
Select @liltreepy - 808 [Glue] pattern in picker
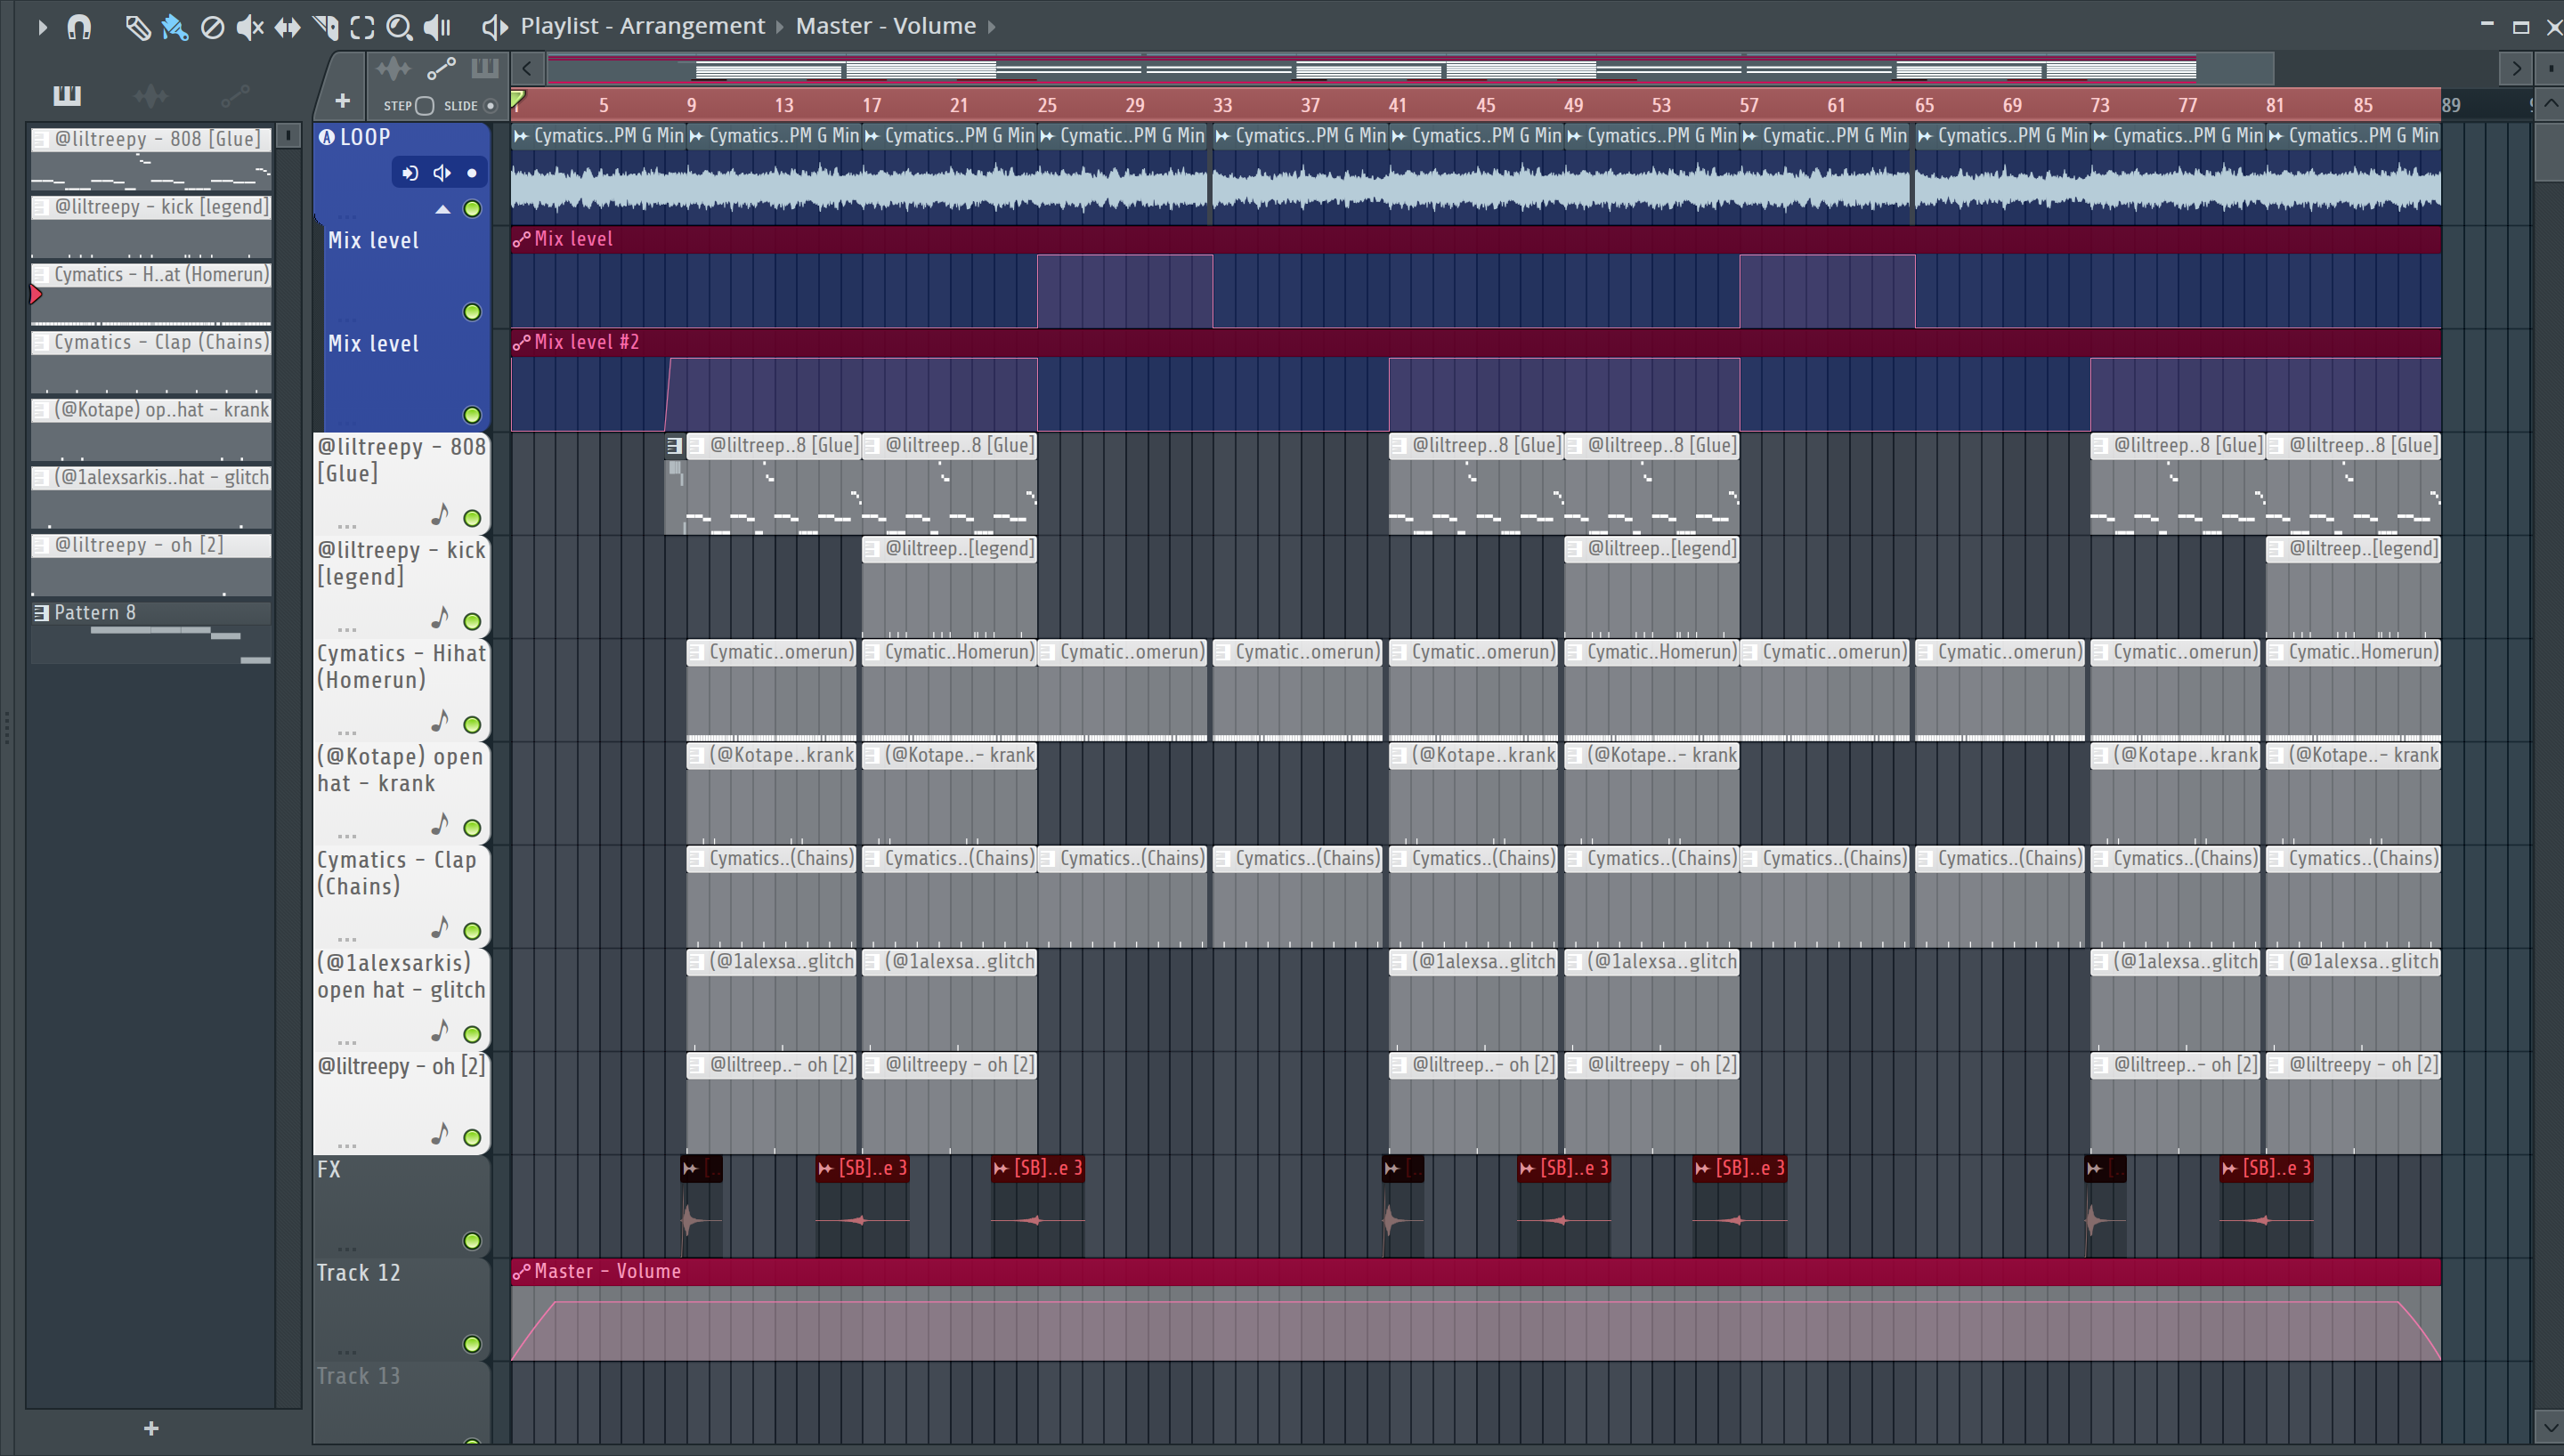(151, 159)
